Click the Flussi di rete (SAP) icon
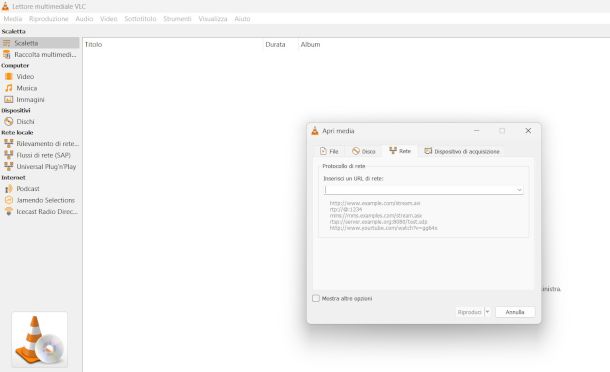This screenshot has width=610, height=372. coord(9,155)
